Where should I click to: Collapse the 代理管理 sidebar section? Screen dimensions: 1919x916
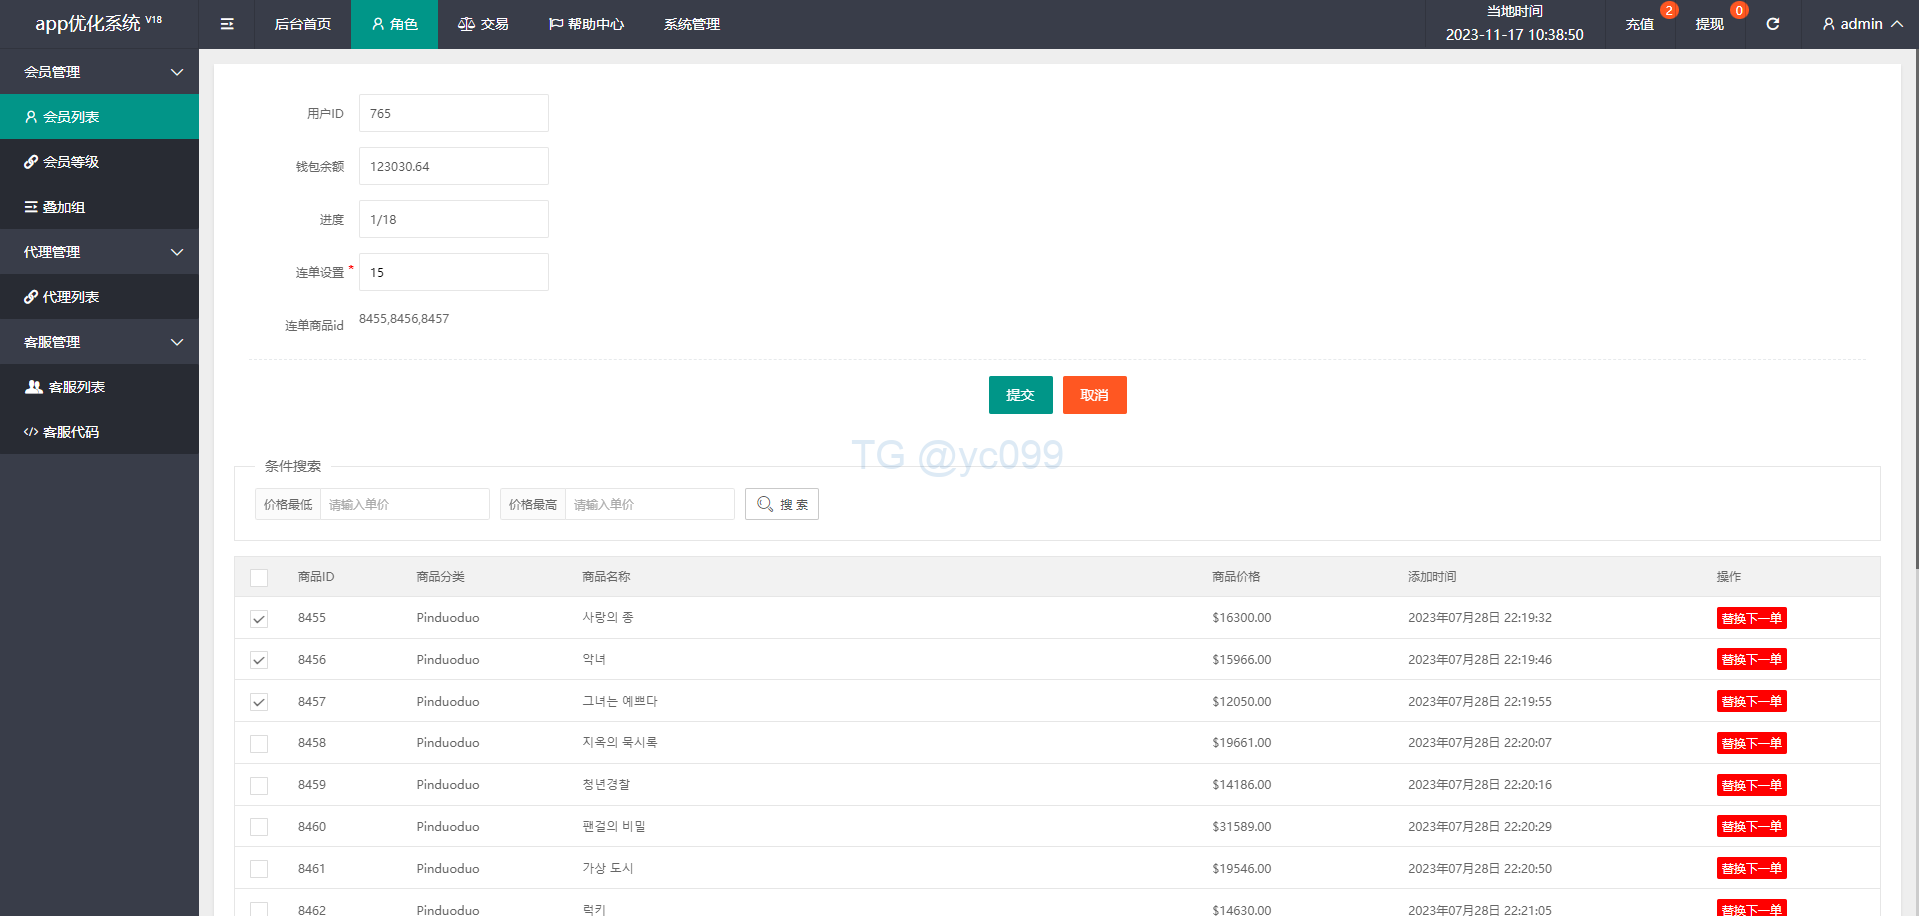99,252
